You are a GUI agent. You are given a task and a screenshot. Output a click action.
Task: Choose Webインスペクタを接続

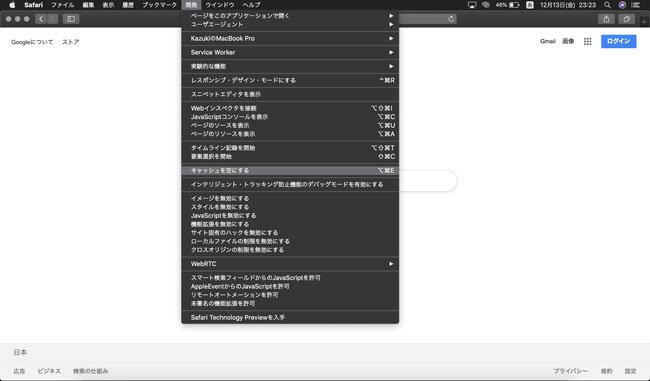(x=290, y=108)
